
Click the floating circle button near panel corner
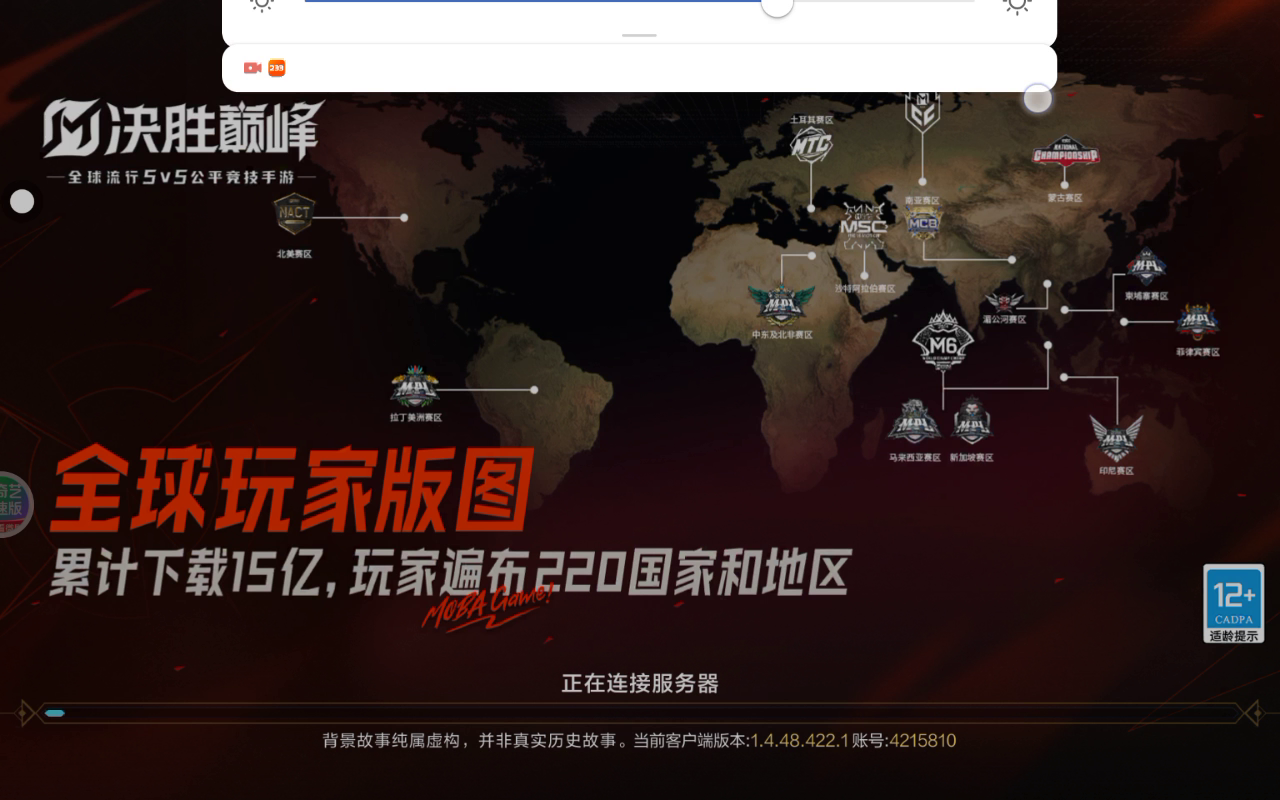coord(1038,98)
